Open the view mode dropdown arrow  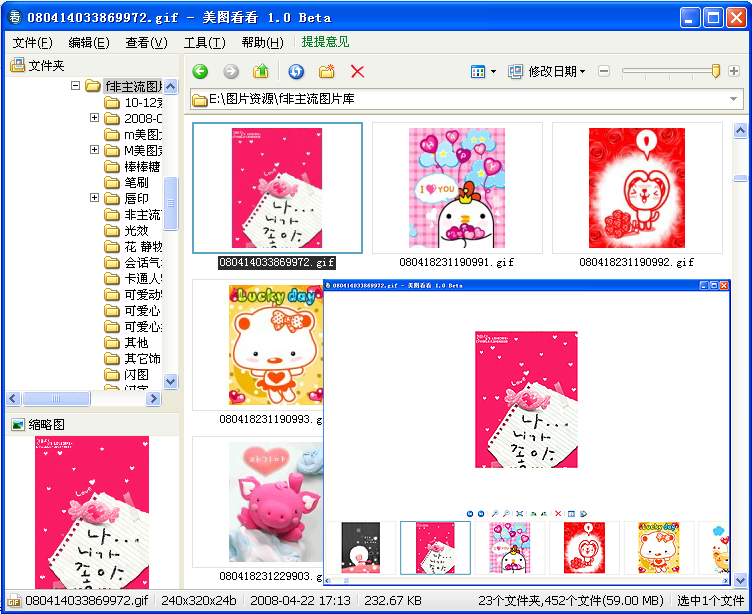[x=494, y=72]
